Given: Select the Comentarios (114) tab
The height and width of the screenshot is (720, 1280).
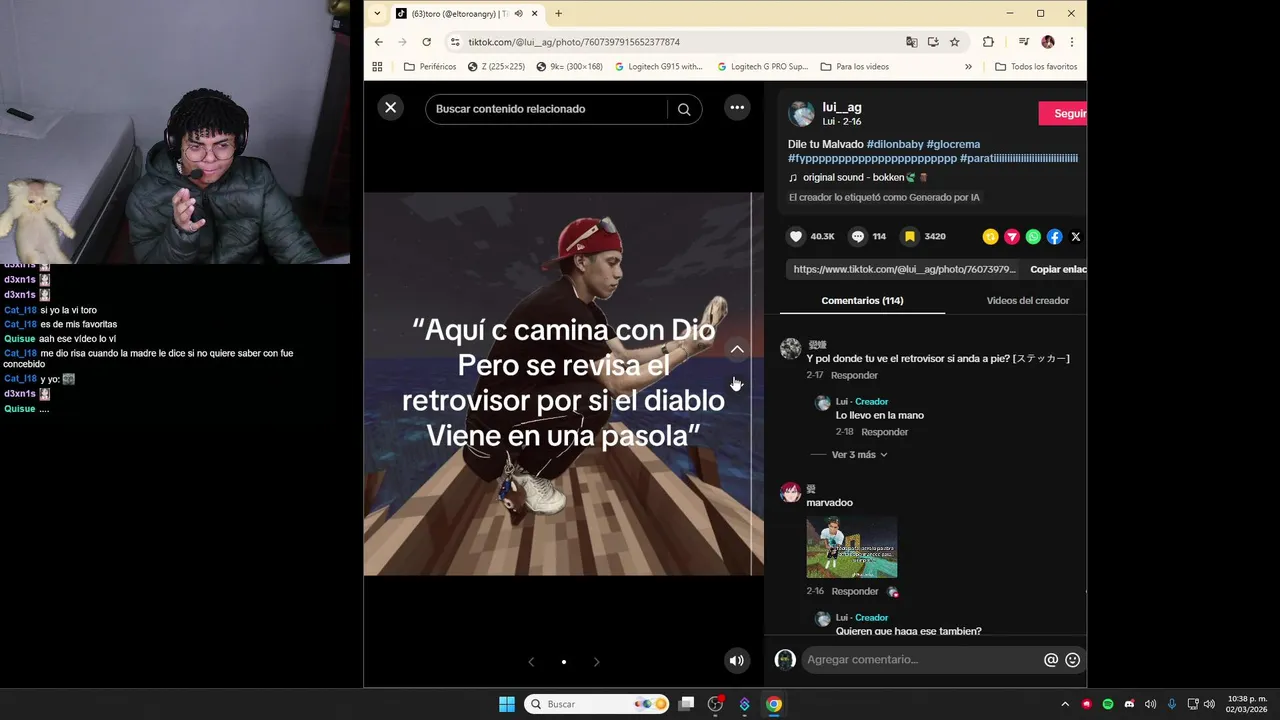Looking at the screenshot, I should [862, 301].
